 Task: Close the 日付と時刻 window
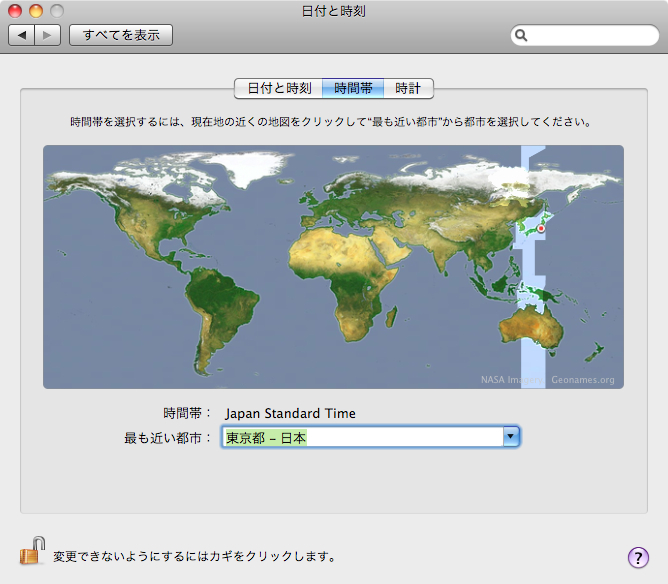pyautogui.click(x=15, y=11)
